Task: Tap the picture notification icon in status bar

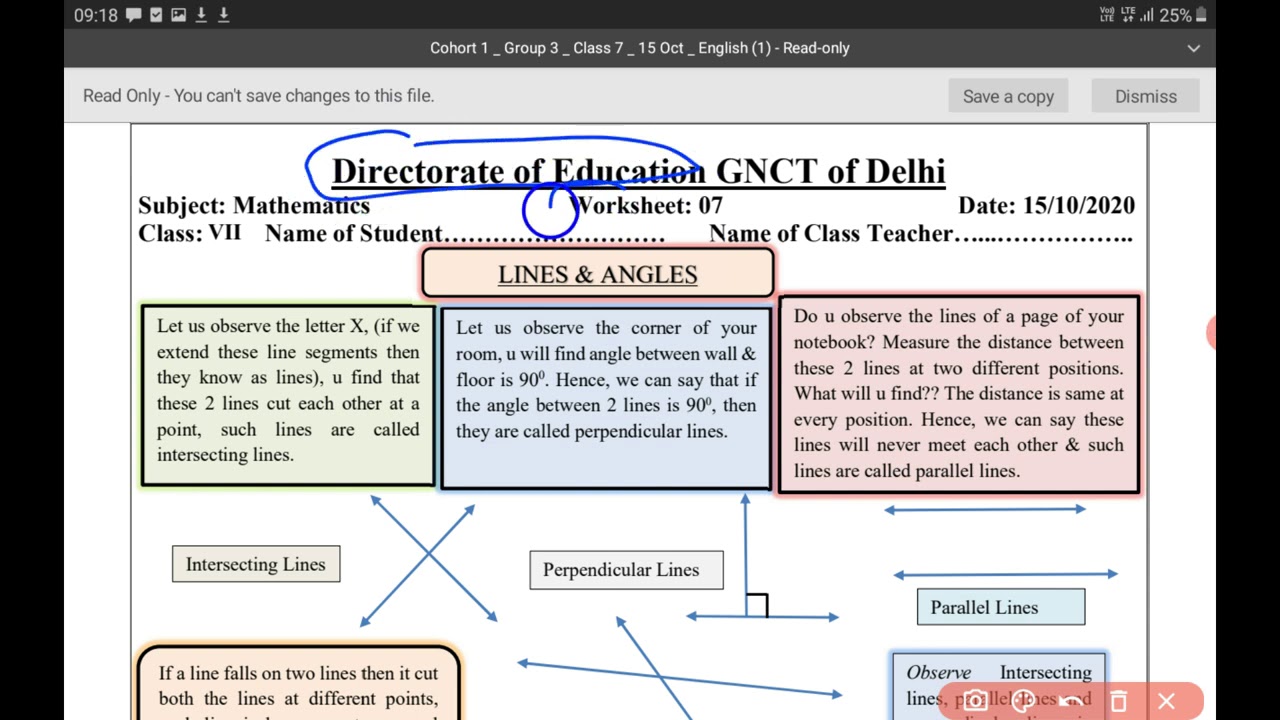Action: [x=178, y=15]
